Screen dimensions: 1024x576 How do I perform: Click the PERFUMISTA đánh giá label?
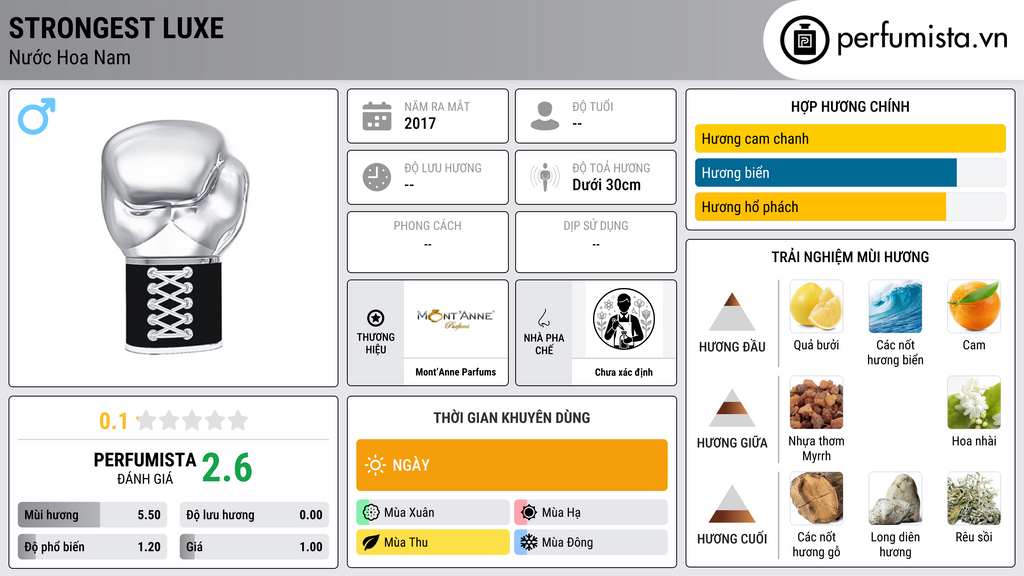[x=145, y=468]
